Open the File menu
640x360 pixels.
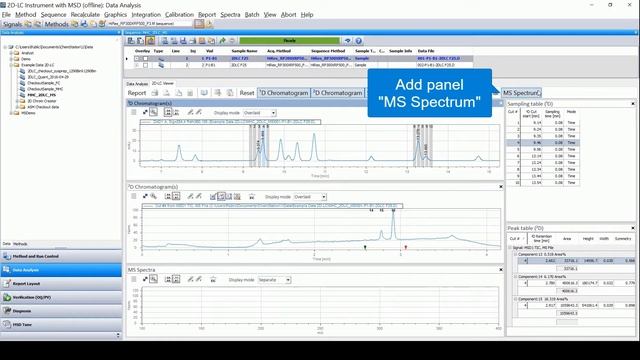coord(6,15)
